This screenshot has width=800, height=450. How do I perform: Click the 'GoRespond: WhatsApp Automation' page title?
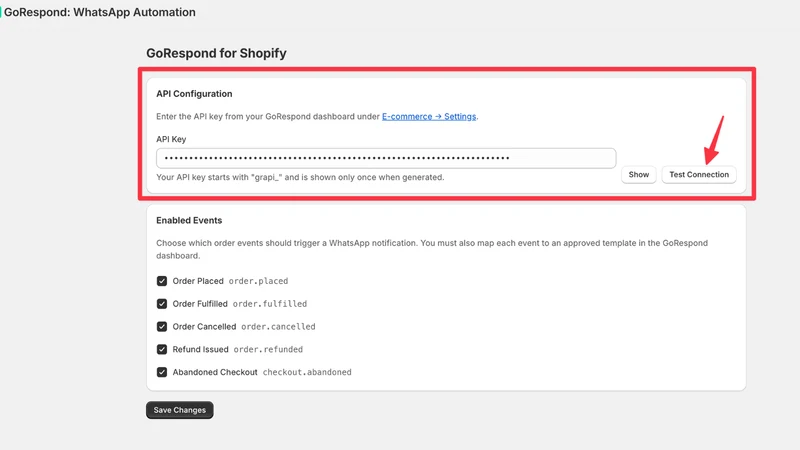coord(99,12)
